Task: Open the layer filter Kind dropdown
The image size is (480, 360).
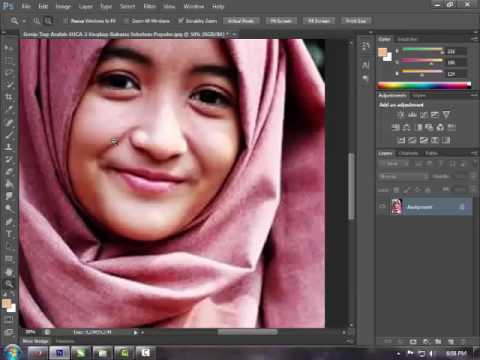Action: click(x=393, y=164)
